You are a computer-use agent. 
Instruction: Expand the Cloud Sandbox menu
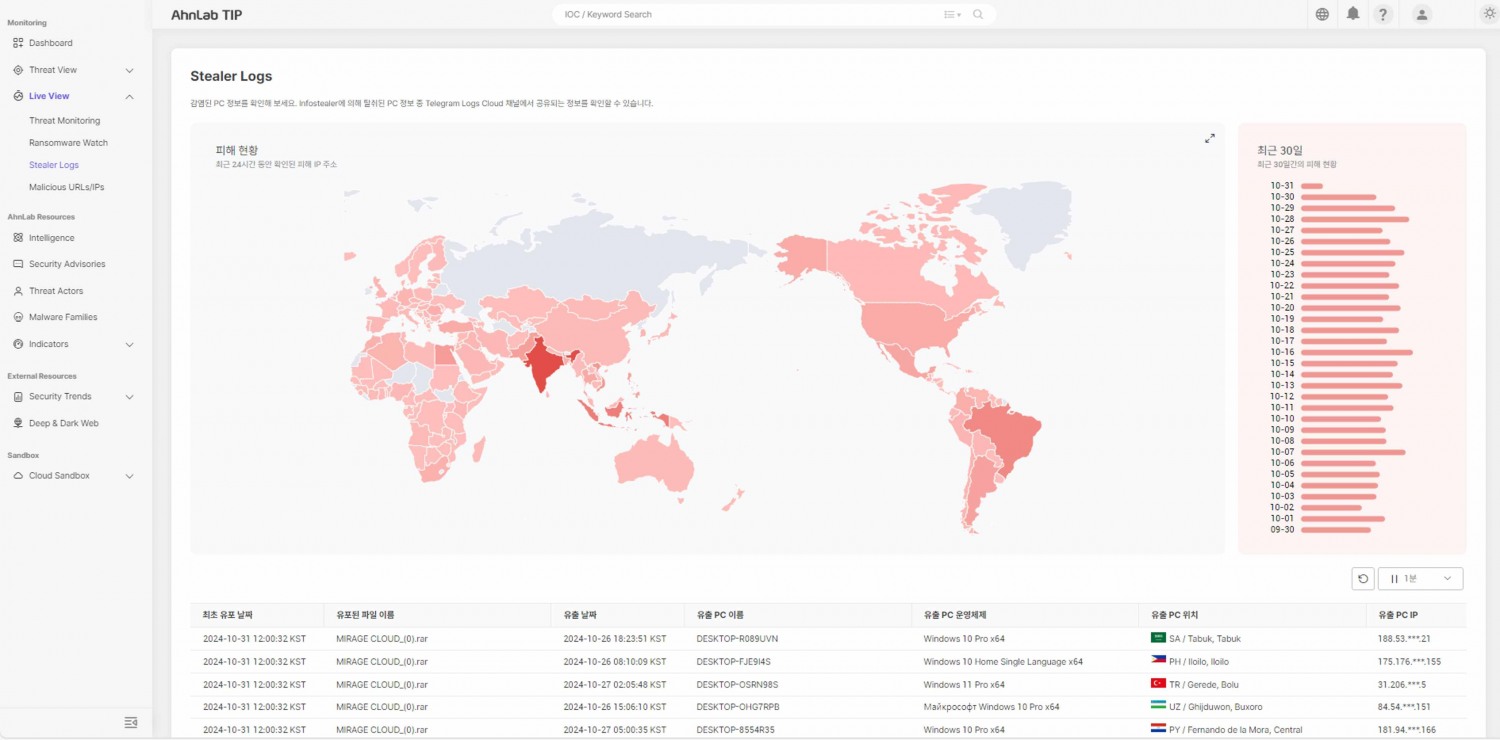tap(129, 476)
